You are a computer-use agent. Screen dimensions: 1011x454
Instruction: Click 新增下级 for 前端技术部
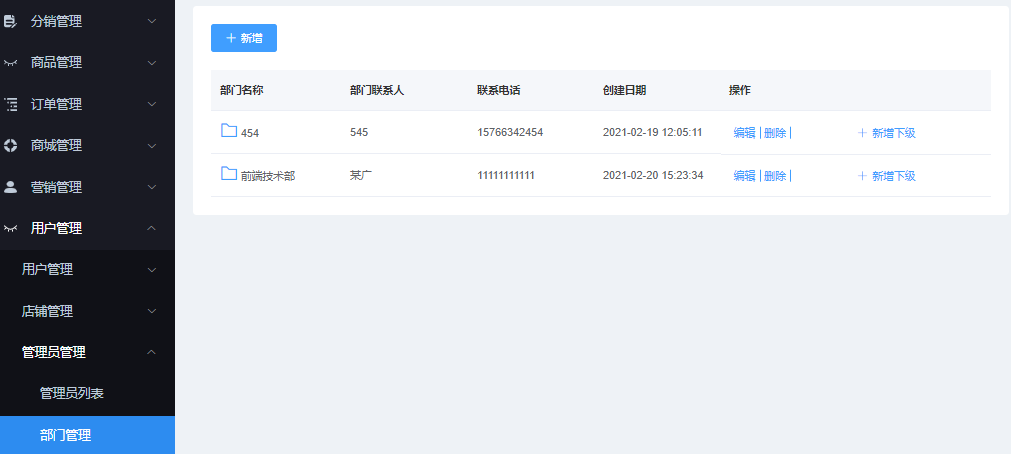click(886, 176)
